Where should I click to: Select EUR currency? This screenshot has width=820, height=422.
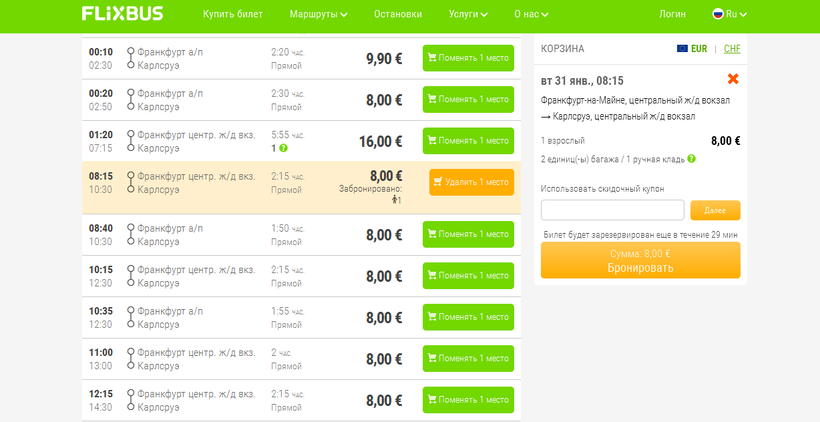(699, 48)
